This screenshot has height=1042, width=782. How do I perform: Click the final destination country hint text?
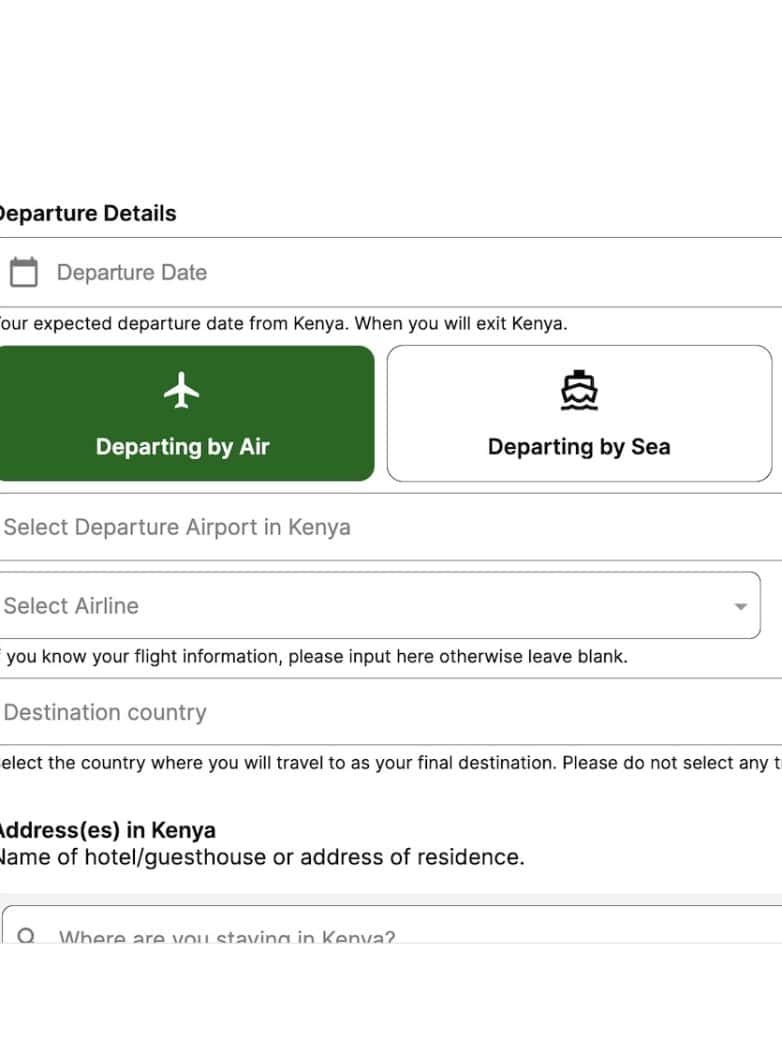coord(390,763)
